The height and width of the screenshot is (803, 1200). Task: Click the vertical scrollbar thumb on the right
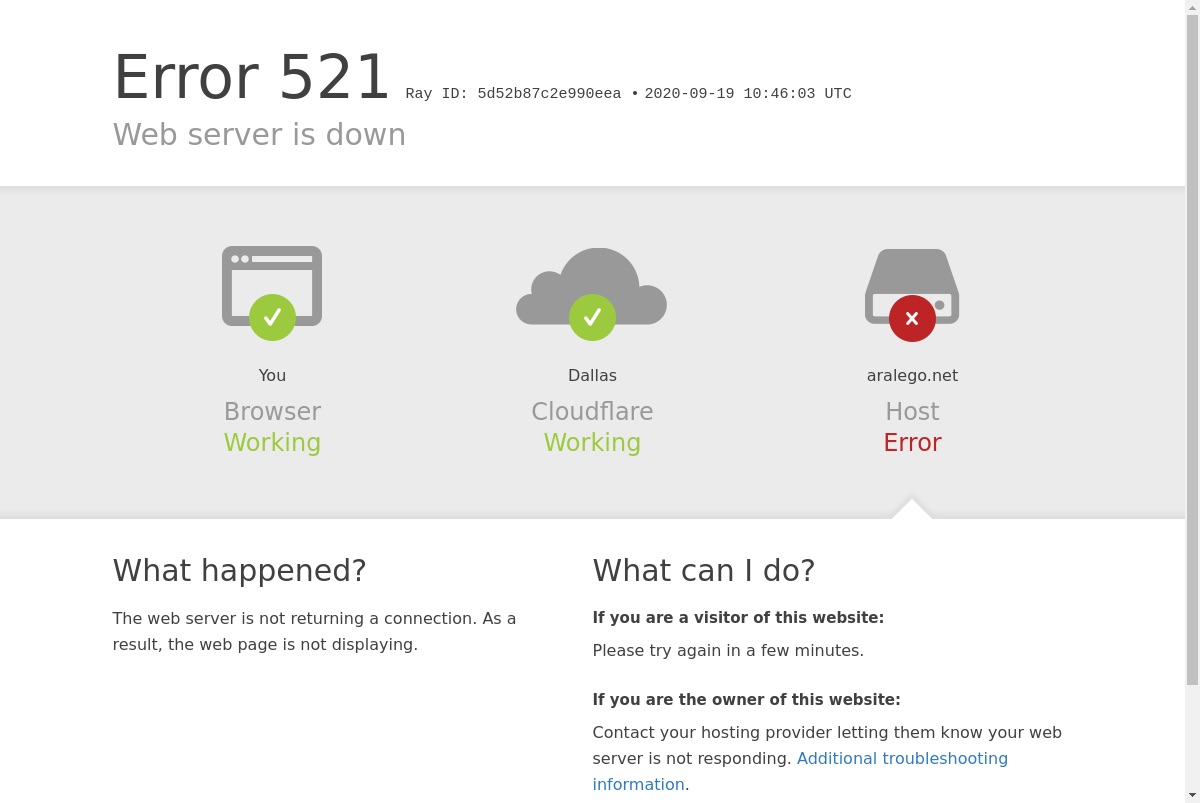[1192, 350]
